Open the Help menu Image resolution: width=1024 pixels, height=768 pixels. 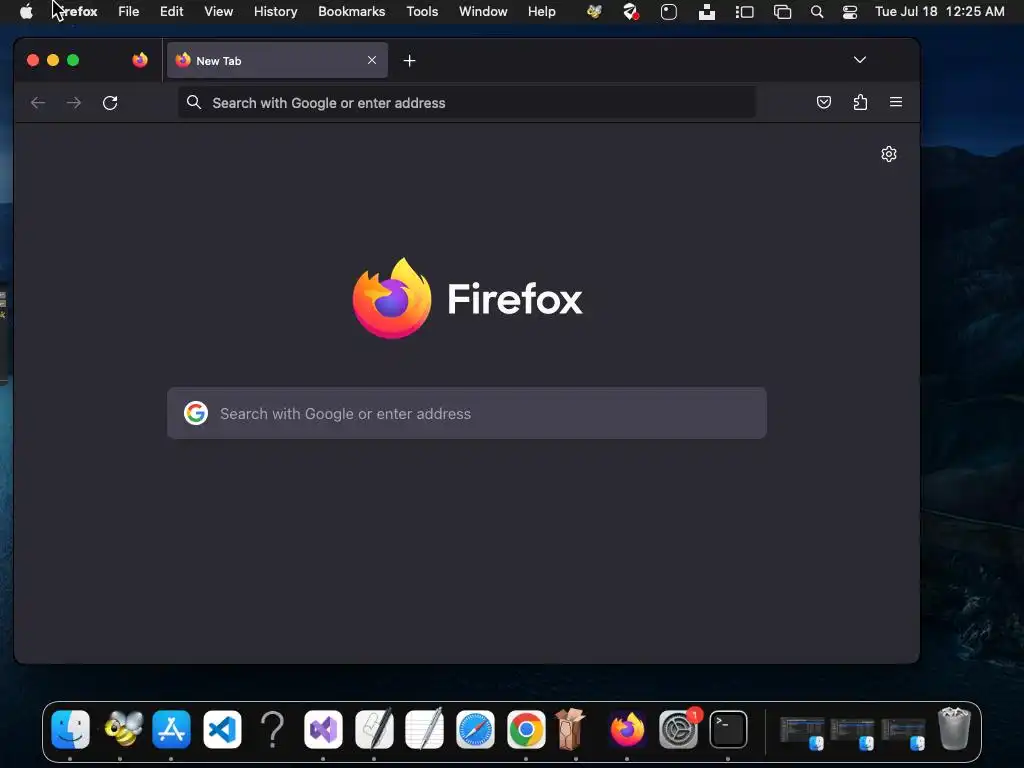click(x=541, y=11)
